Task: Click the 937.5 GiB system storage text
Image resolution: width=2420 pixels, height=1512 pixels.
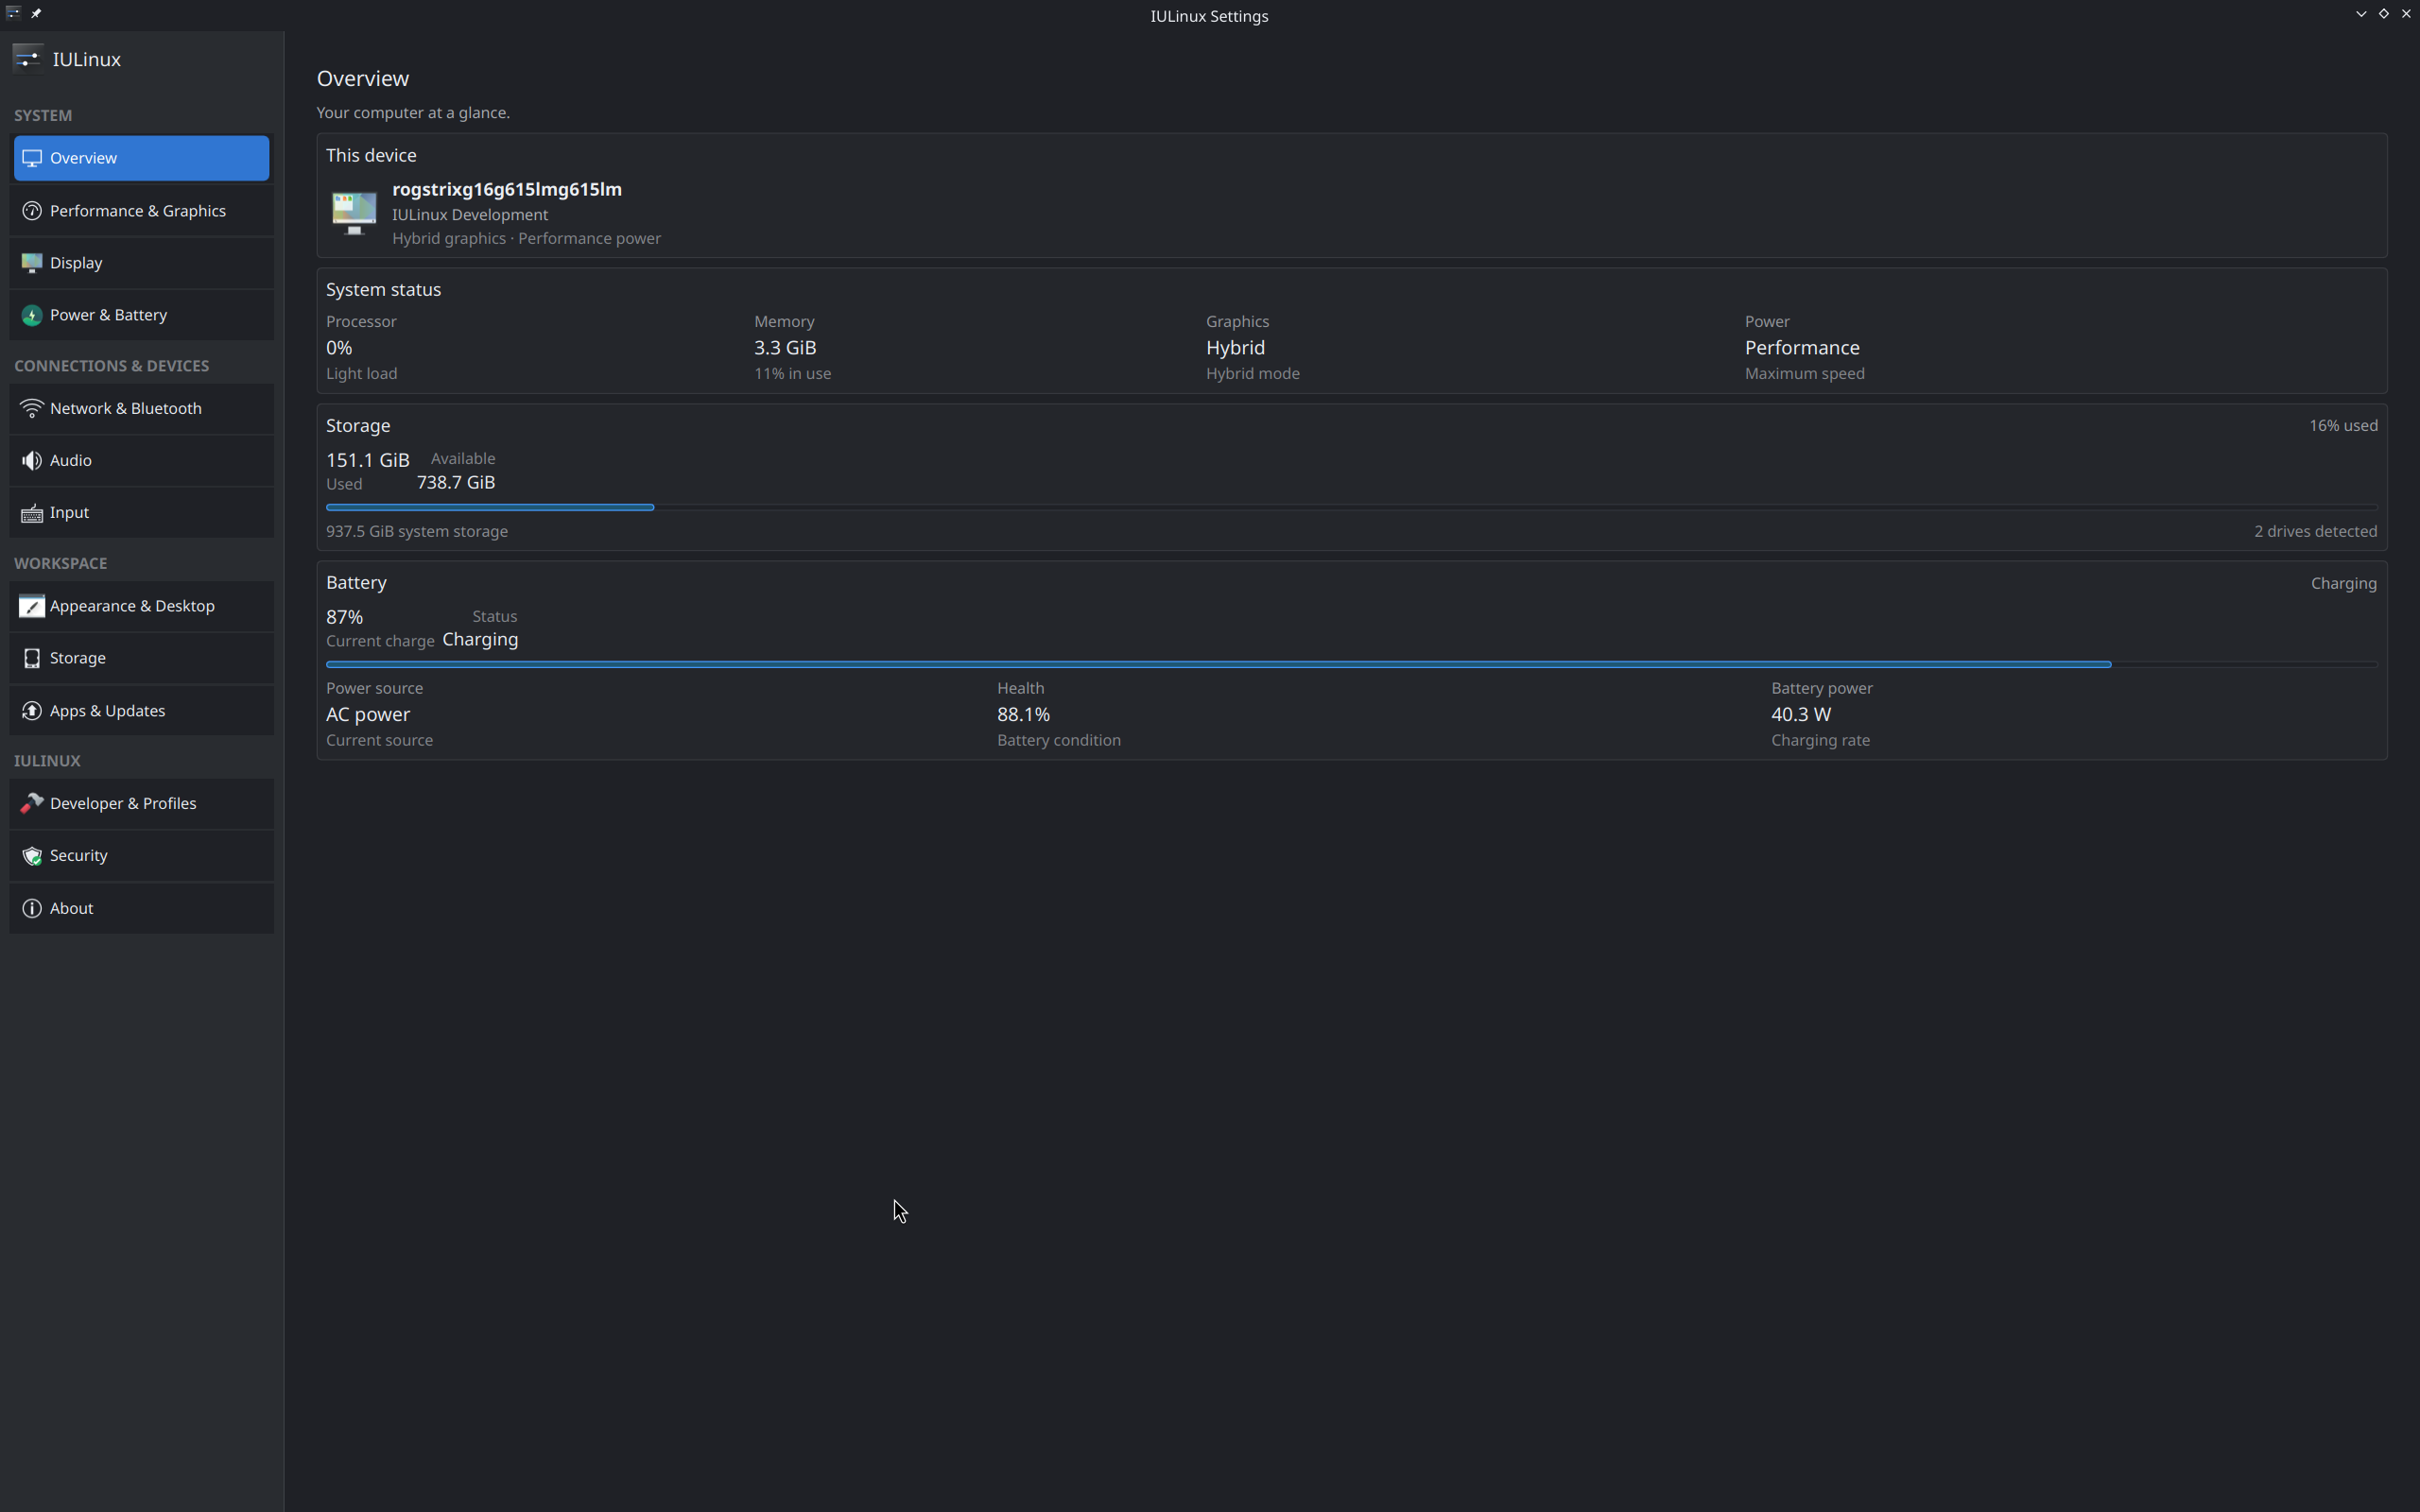Action: pyautogui.click(x=417, y=531)
